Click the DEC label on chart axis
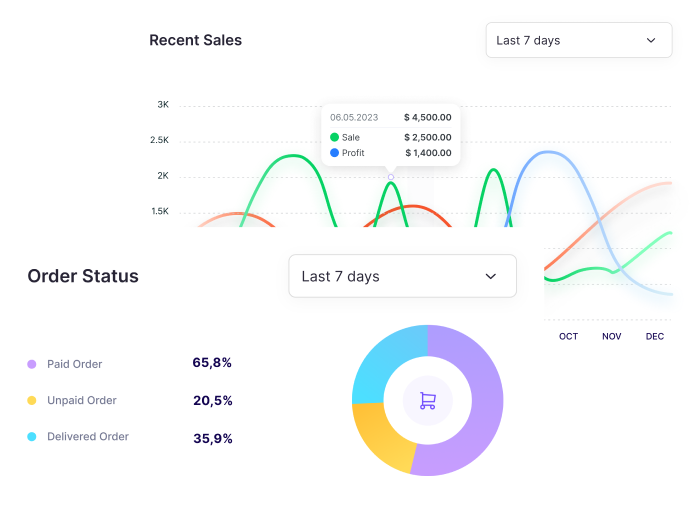This screenshot has width=695, height=510. [x=655, y=337]
